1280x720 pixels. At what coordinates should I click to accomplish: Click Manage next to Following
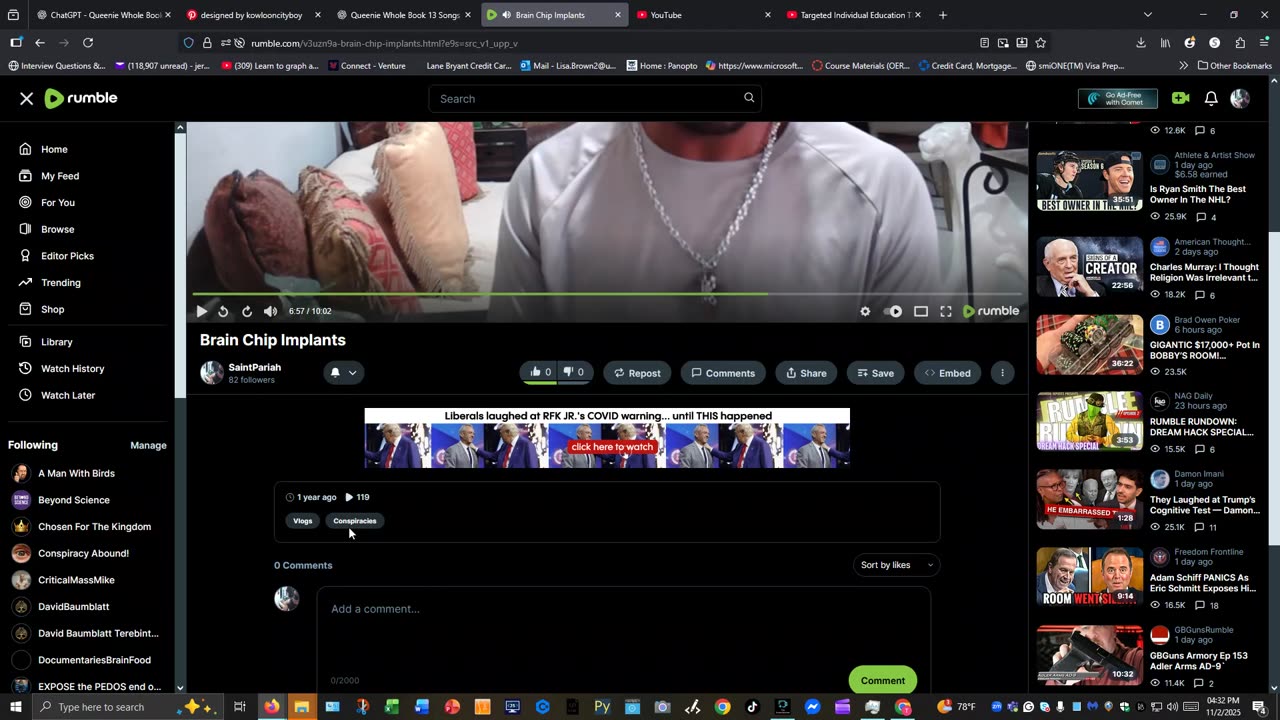tap(148, 445)
